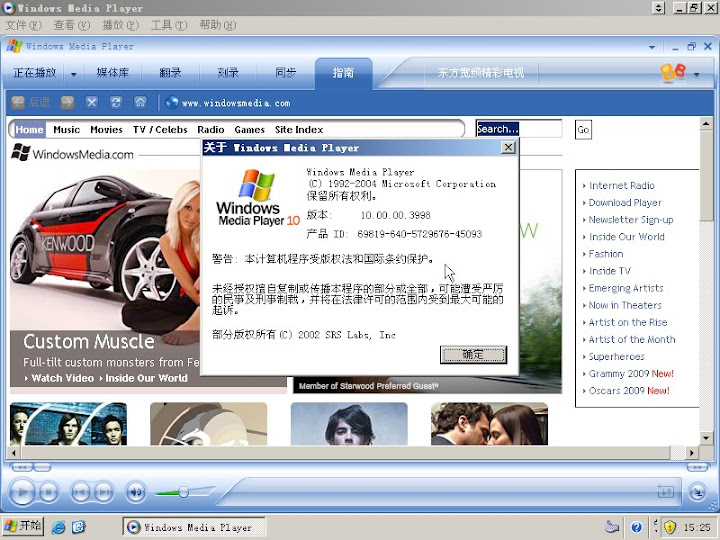Image resolution: width=720 pixels, height=540 pixels.
Task: Click the fast-forward seek button at right of seek bar
Action: click(x=697, y=467)
